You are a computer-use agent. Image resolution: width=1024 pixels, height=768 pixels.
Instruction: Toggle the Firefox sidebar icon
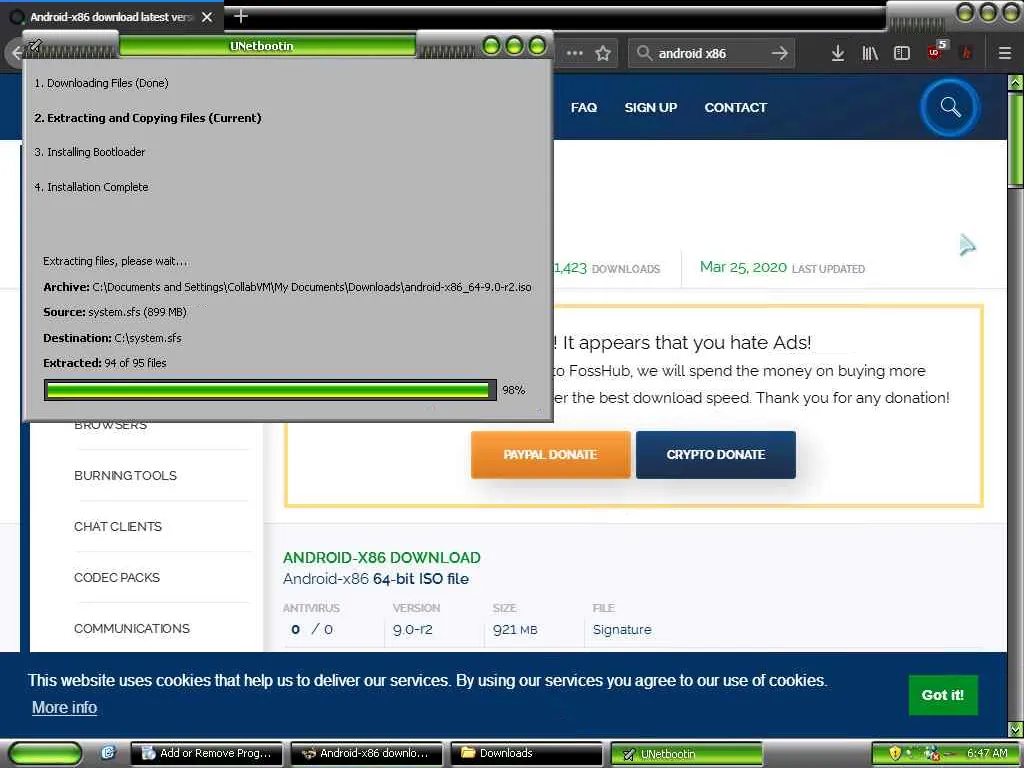click(902, 54)
